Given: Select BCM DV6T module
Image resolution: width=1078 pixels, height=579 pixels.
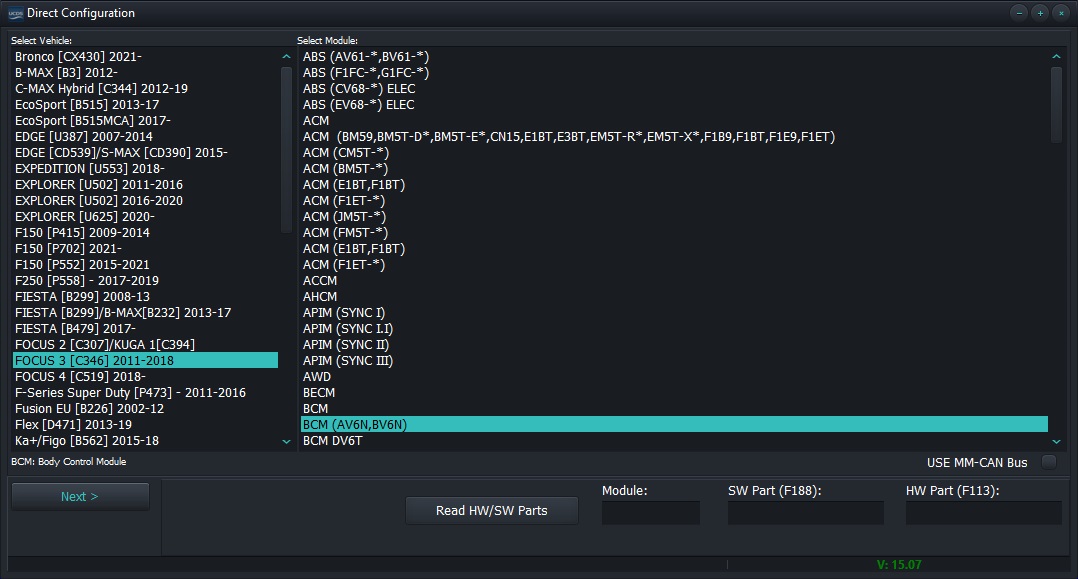Looking at the screenshot, I should coord(674,441).
